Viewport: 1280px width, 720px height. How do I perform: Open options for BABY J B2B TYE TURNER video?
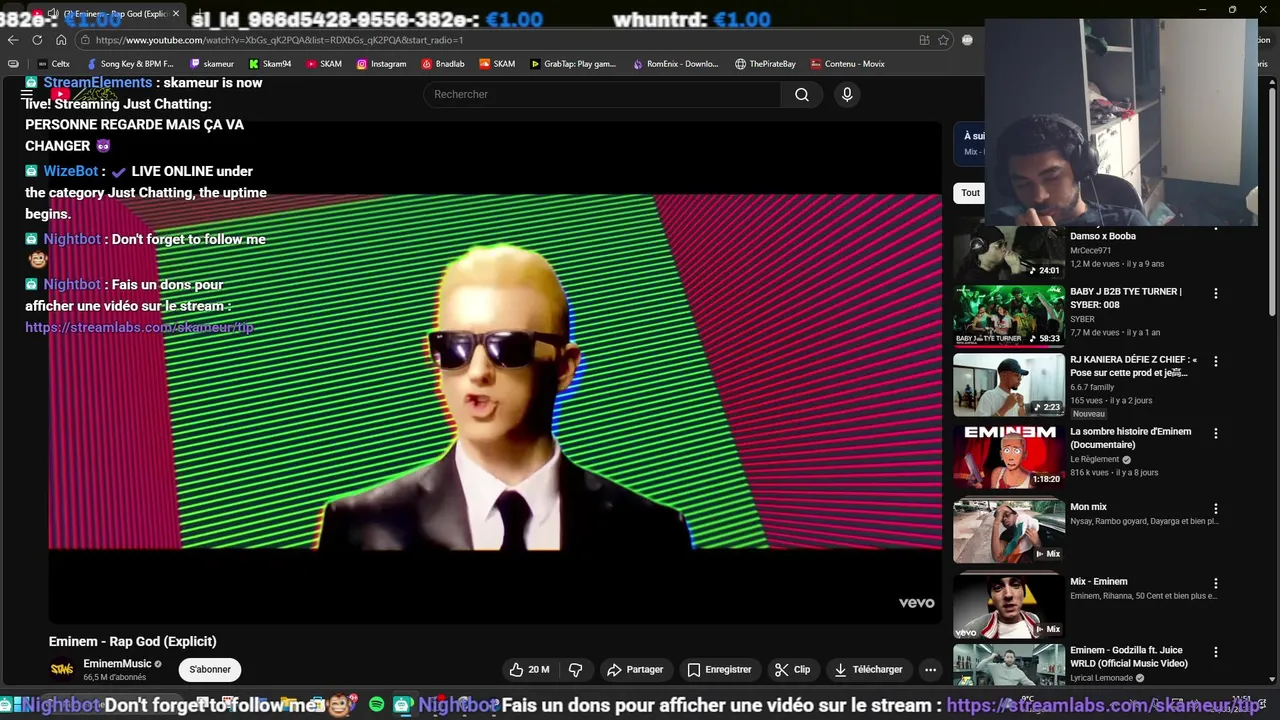tap(1216, 294)
